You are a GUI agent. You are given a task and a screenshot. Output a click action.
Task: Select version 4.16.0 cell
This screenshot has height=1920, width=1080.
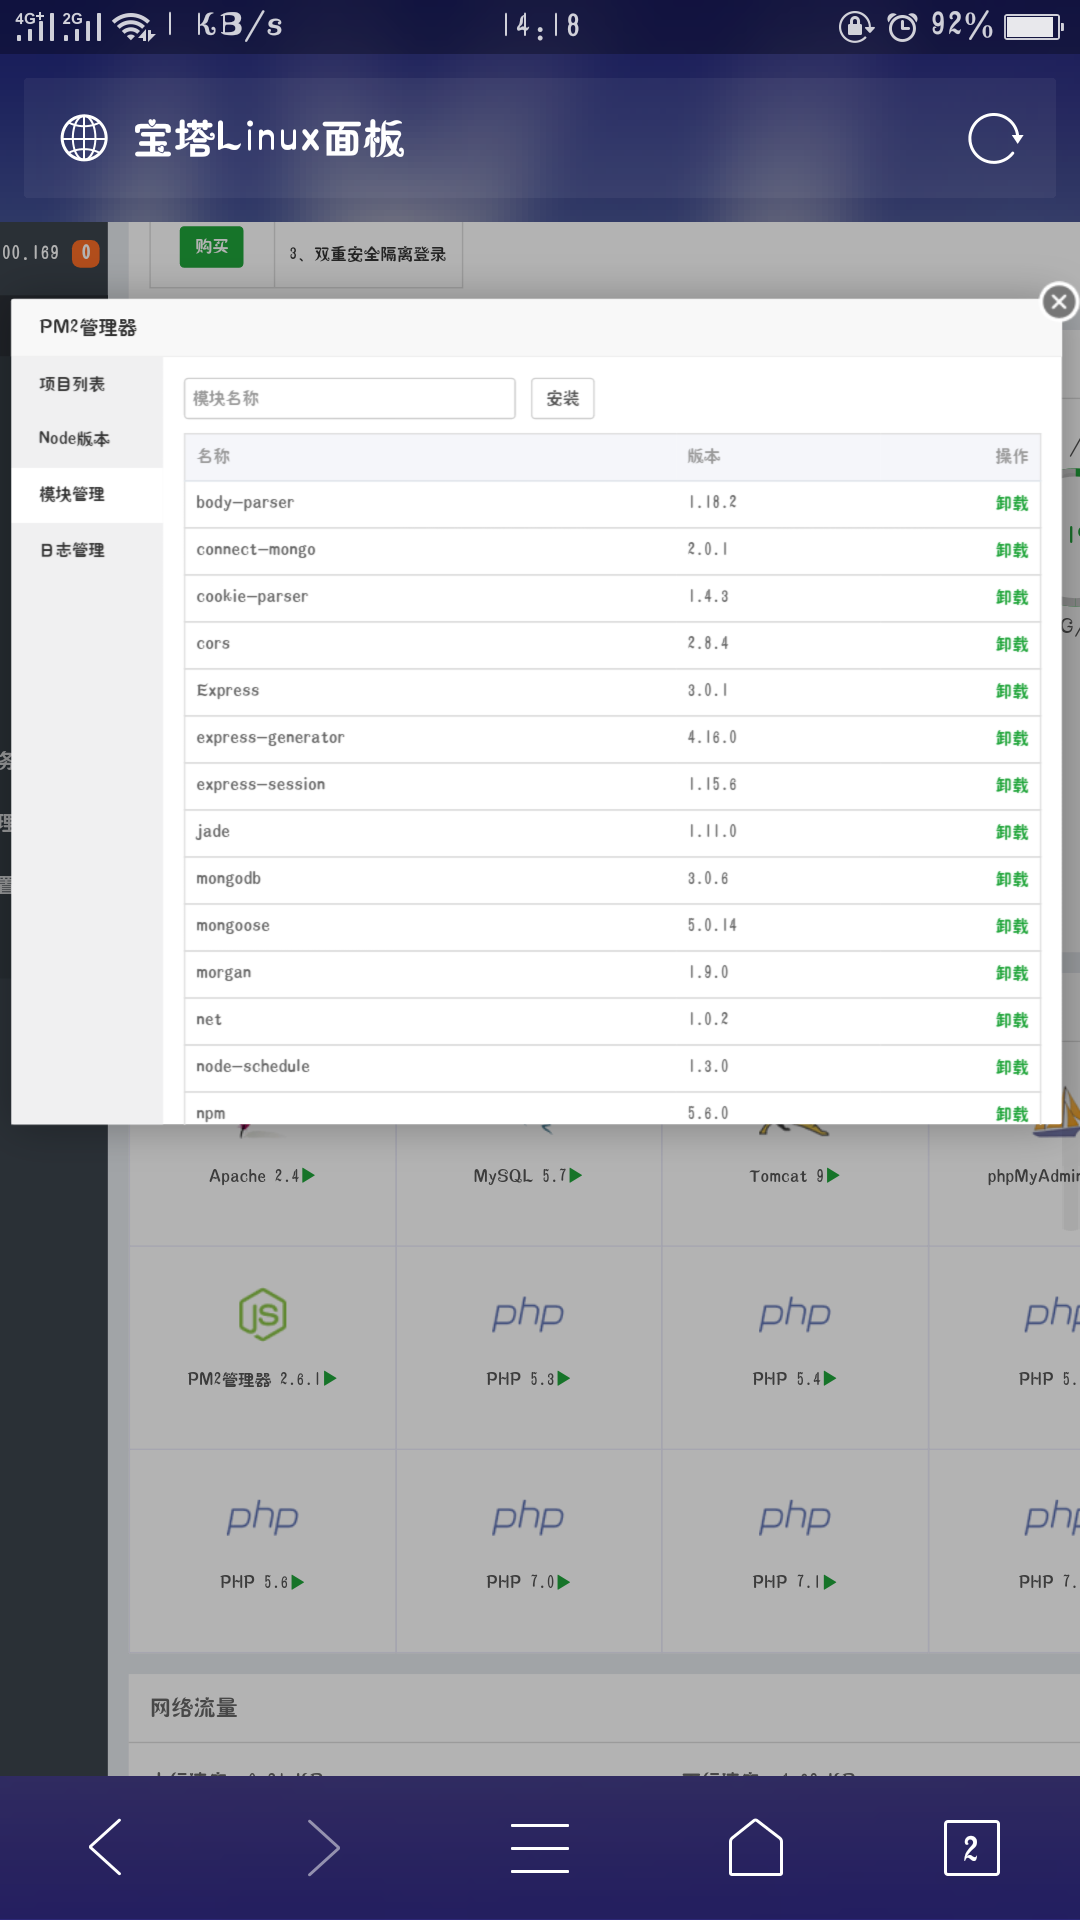(x=712, y=738)
